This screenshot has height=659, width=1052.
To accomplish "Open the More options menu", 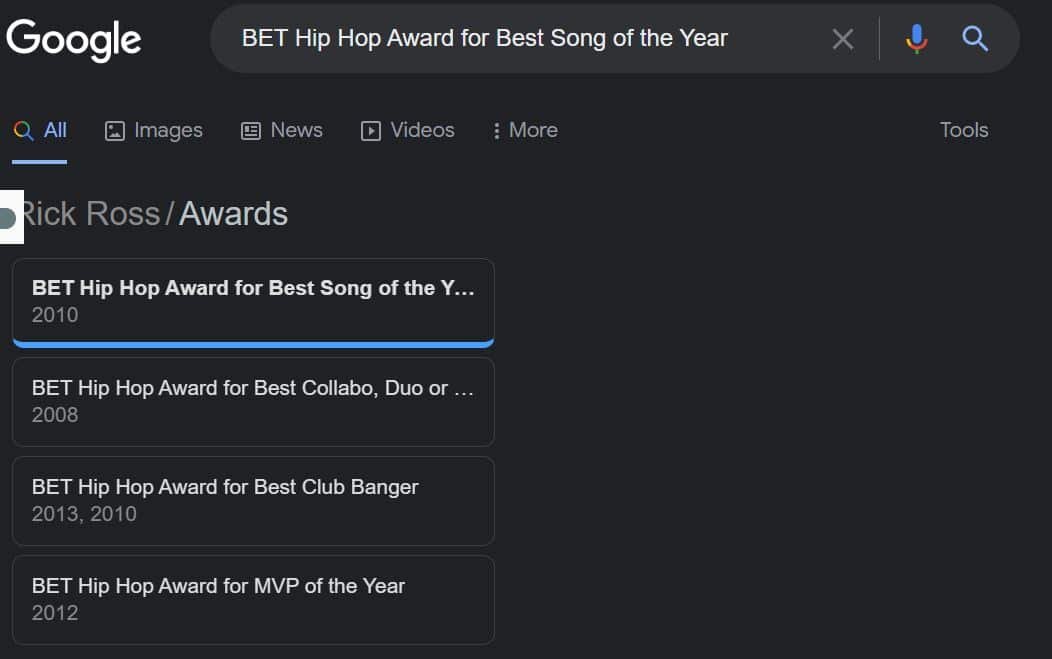I will (525, 130).
